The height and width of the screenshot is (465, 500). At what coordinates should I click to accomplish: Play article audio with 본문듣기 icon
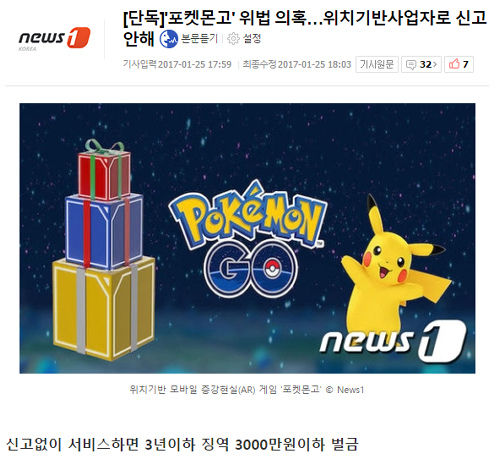(169, 39)
